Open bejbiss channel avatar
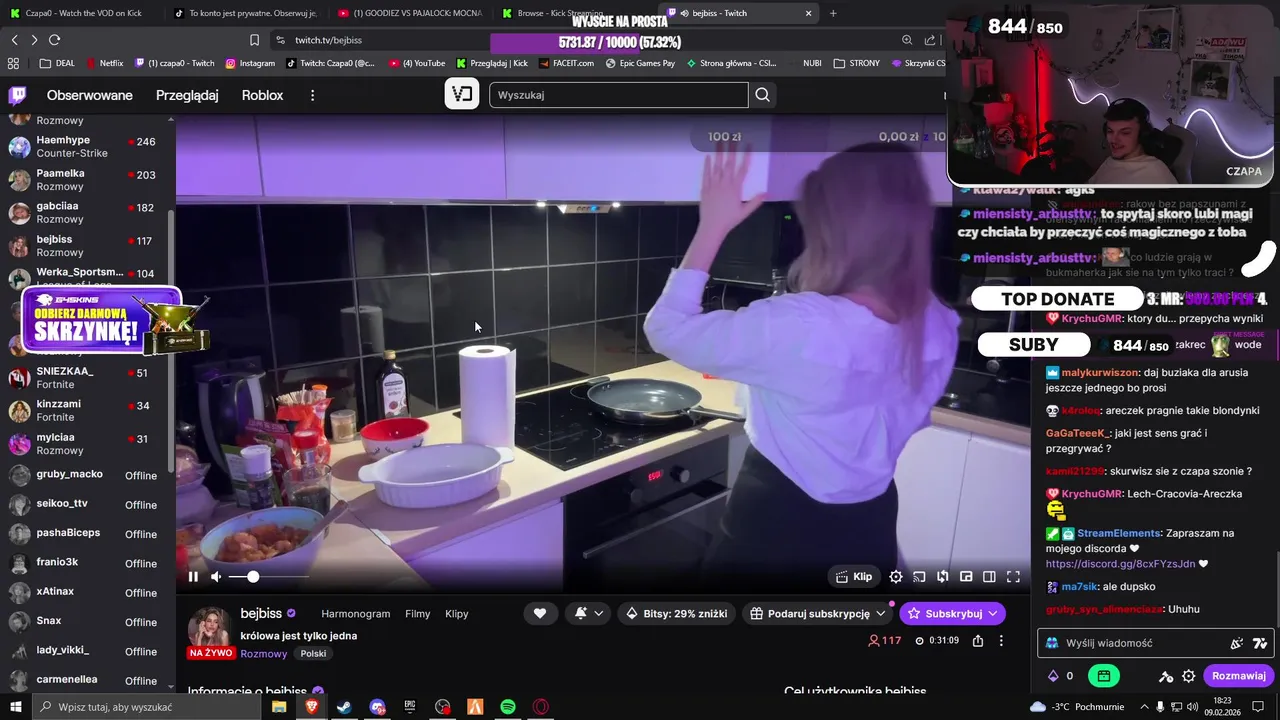The height and width of the screenshot is (720, 1280). click(x=210, y=627)
